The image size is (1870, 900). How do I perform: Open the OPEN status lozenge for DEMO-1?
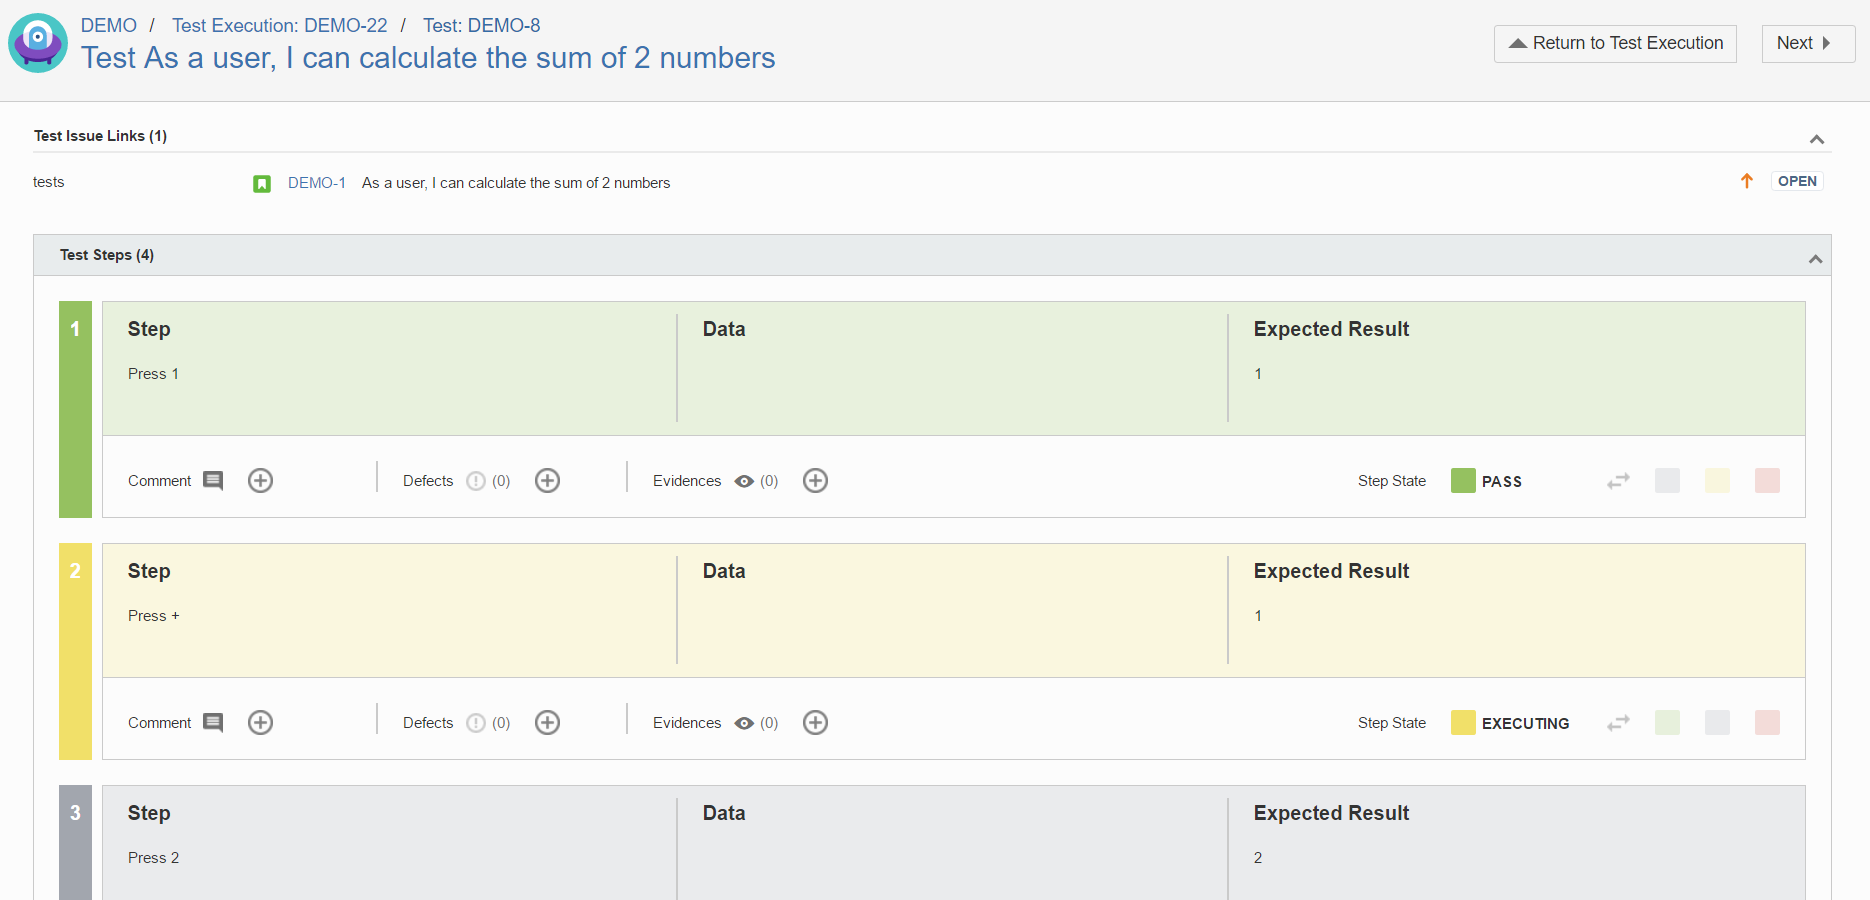(x=1797, y=181)
